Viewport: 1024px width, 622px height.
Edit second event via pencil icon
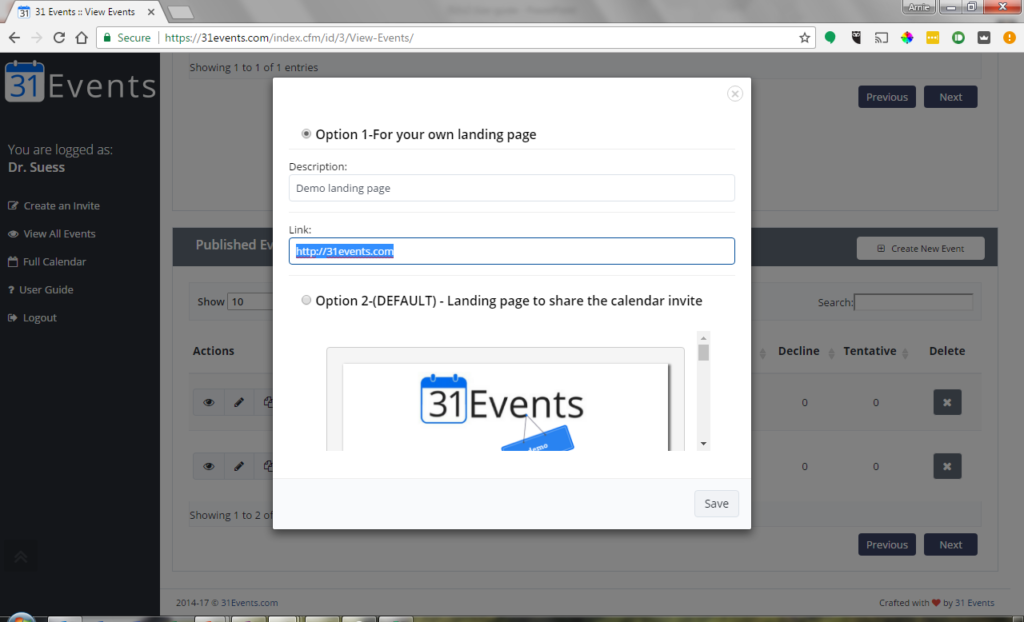pyautogui.click(x=239, y=466)
